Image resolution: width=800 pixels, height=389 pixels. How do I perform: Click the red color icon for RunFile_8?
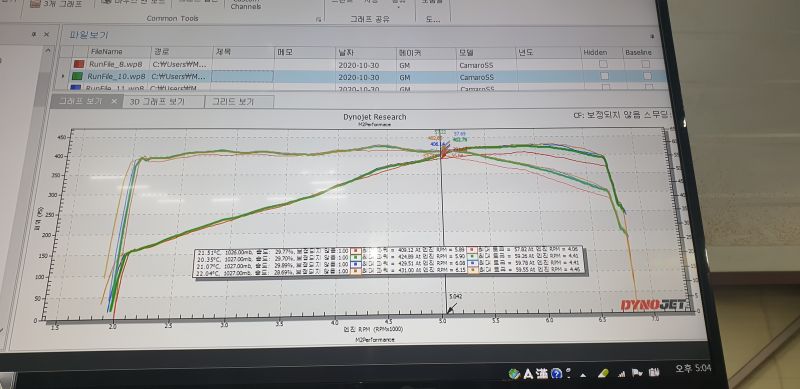(x=79, y=64)
